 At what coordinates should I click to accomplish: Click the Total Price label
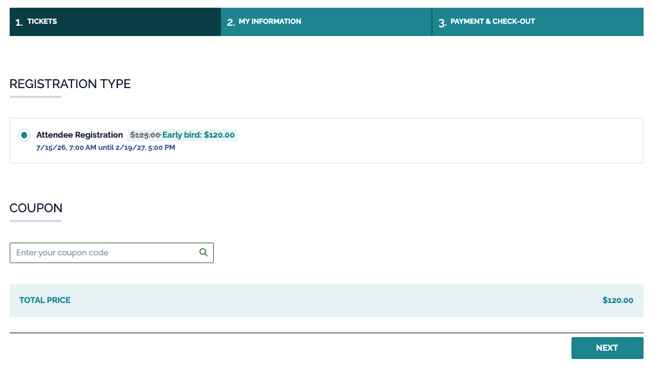[45, 300]
